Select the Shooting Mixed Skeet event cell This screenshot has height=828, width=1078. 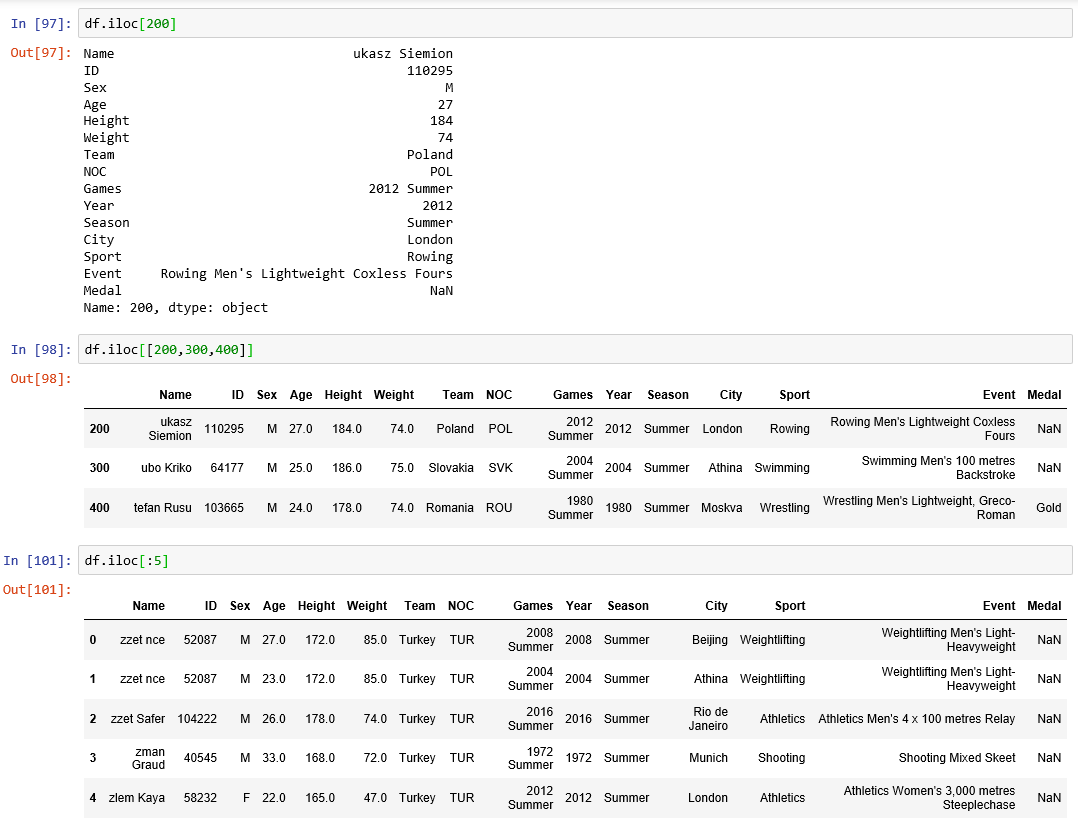(x=956, y=758)
